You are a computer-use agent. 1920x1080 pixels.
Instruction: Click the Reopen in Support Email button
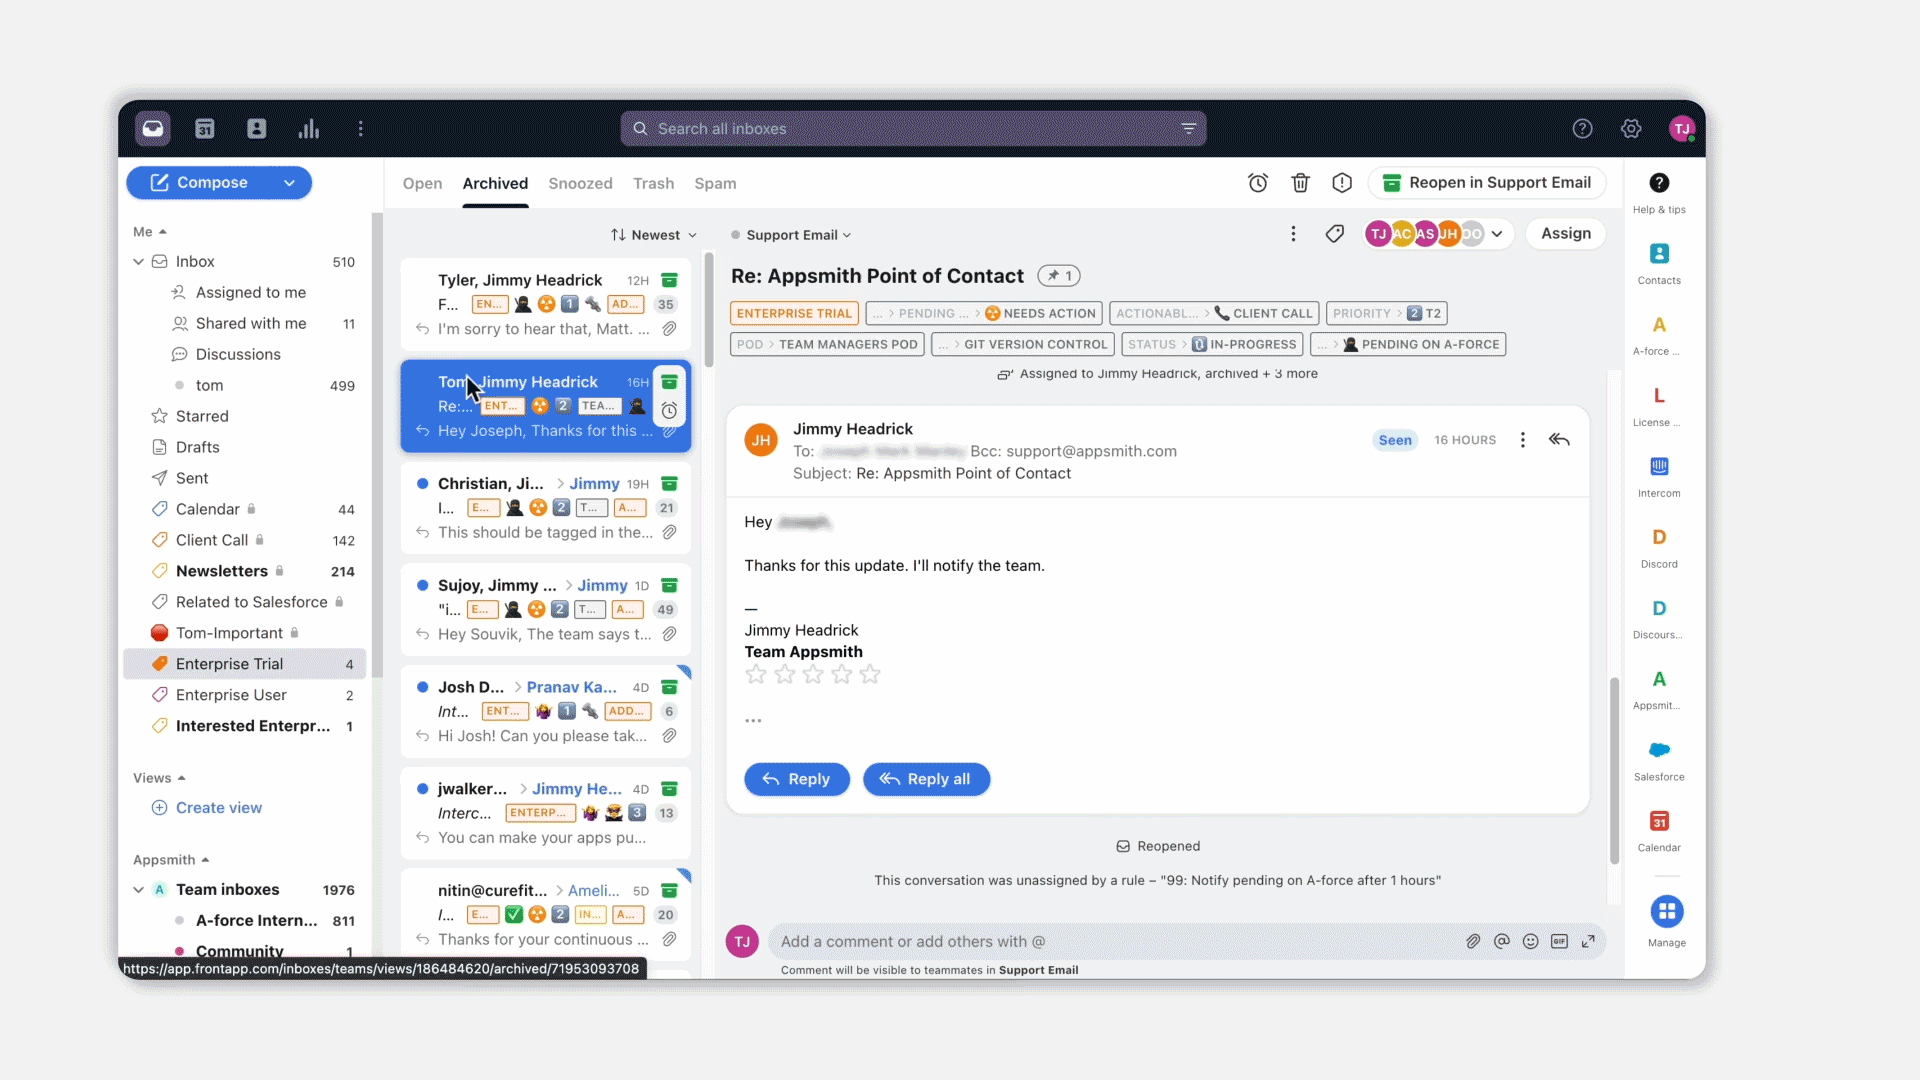(x=1487, y=182)
